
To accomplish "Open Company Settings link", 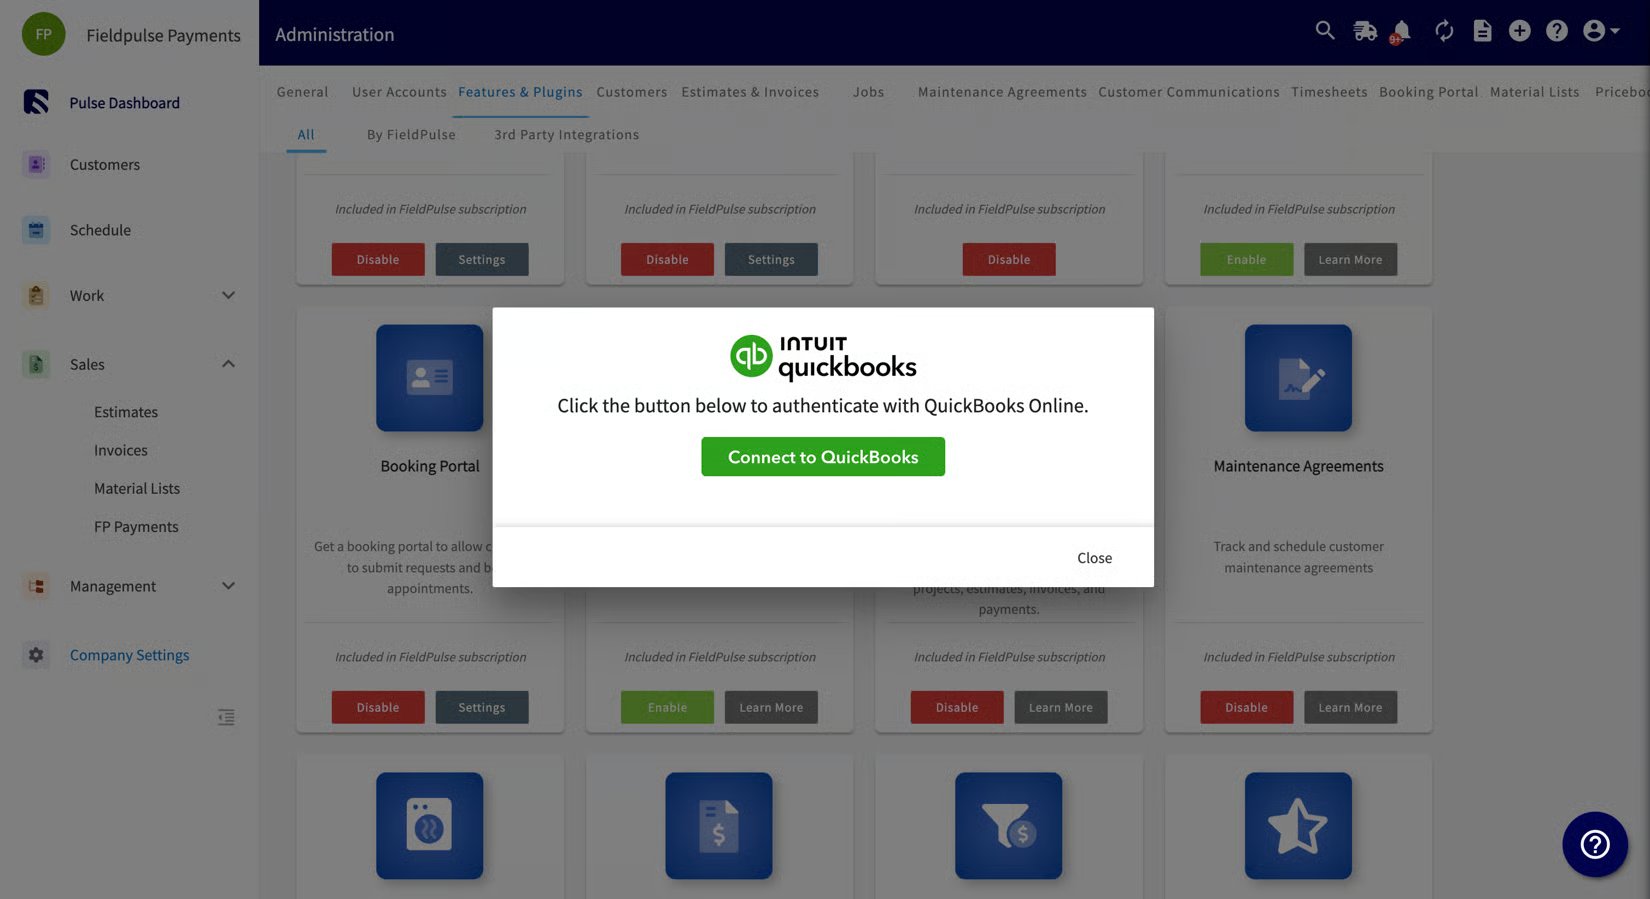I will 129,655.
